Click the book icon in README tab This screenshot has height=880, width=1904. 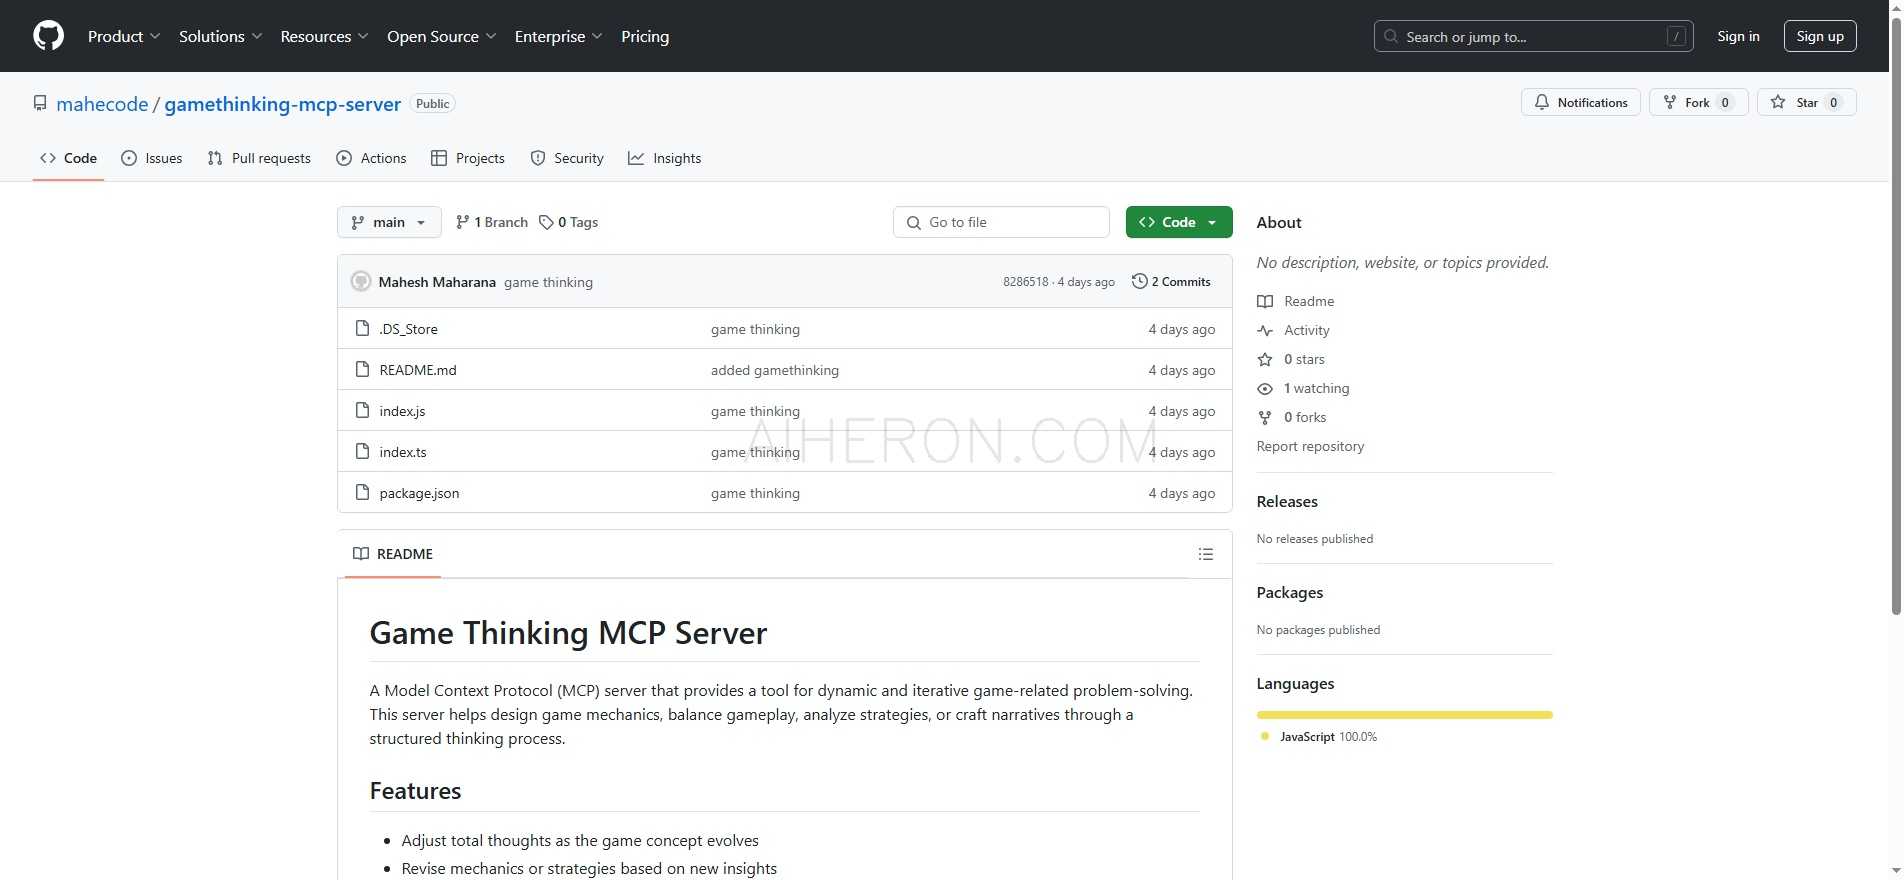(361, 554)
